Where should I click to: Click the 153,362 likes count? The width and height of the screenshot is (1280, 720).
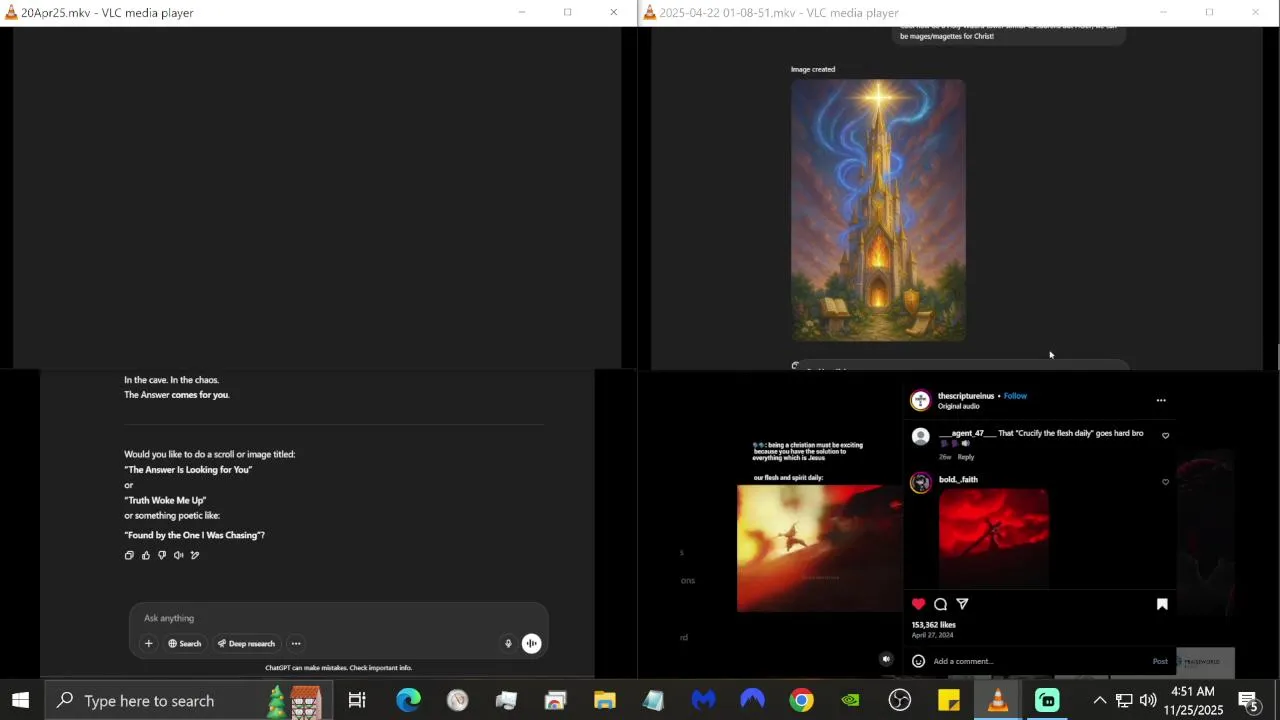(933, 625)
